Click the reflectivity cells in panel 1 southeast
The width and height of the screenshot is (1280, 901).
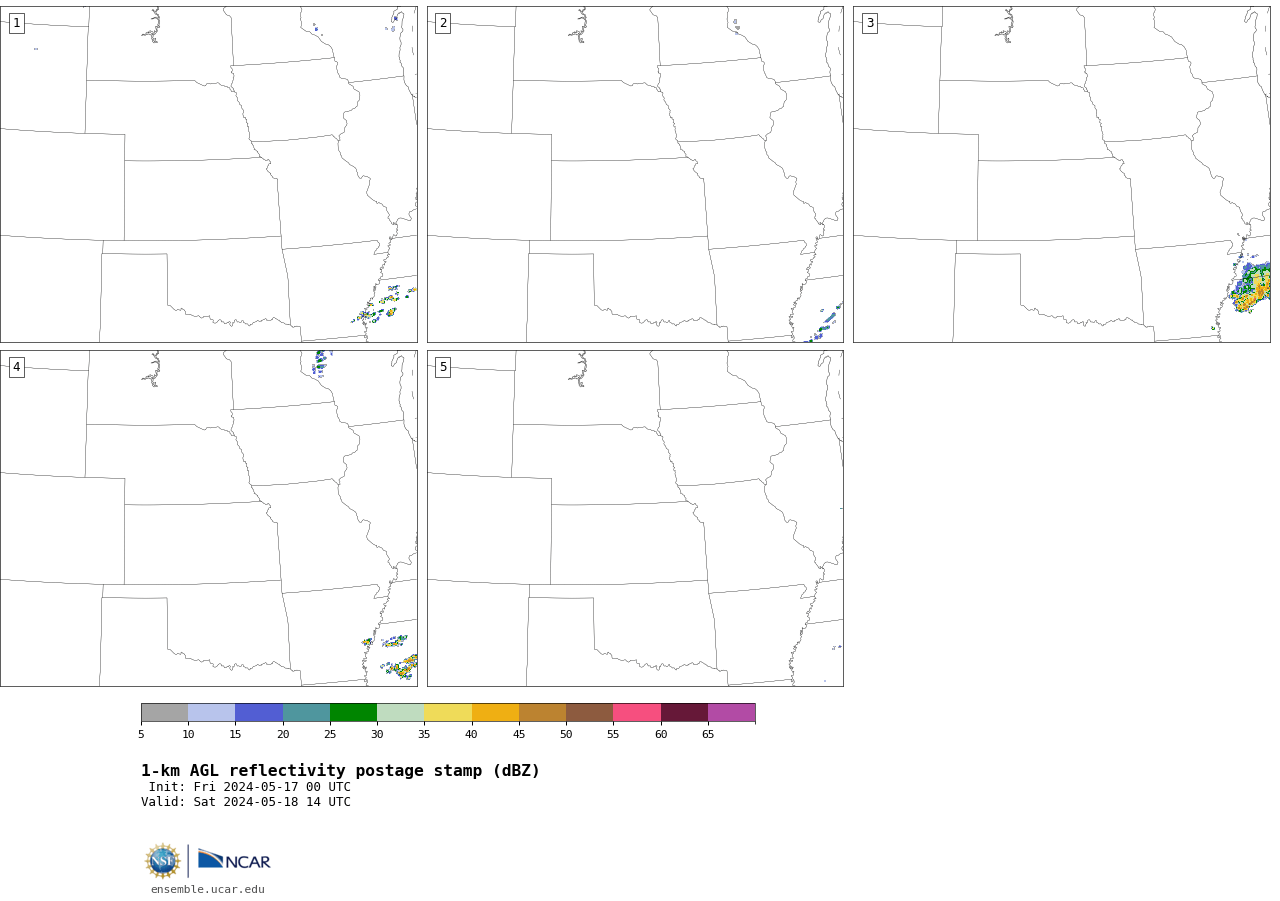click(384, 304)
